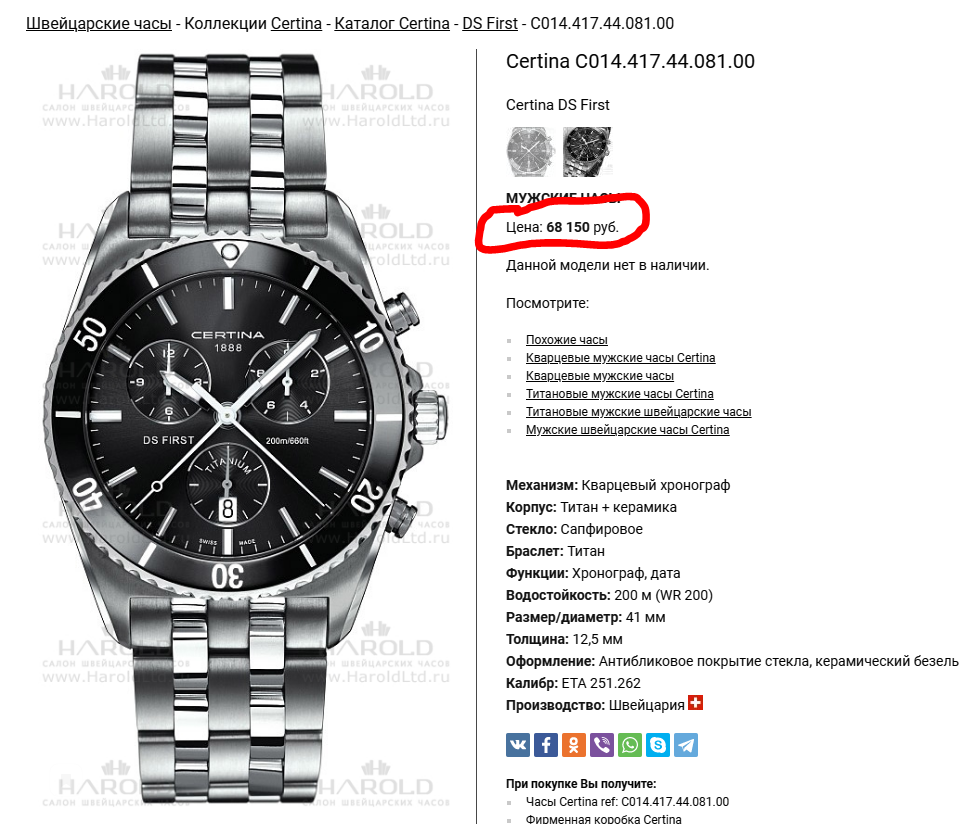Navigate to the DS First breadcrumb
The height and width of the screenshot is (824, 971).
pyautogui.click(x=490, y=24)
